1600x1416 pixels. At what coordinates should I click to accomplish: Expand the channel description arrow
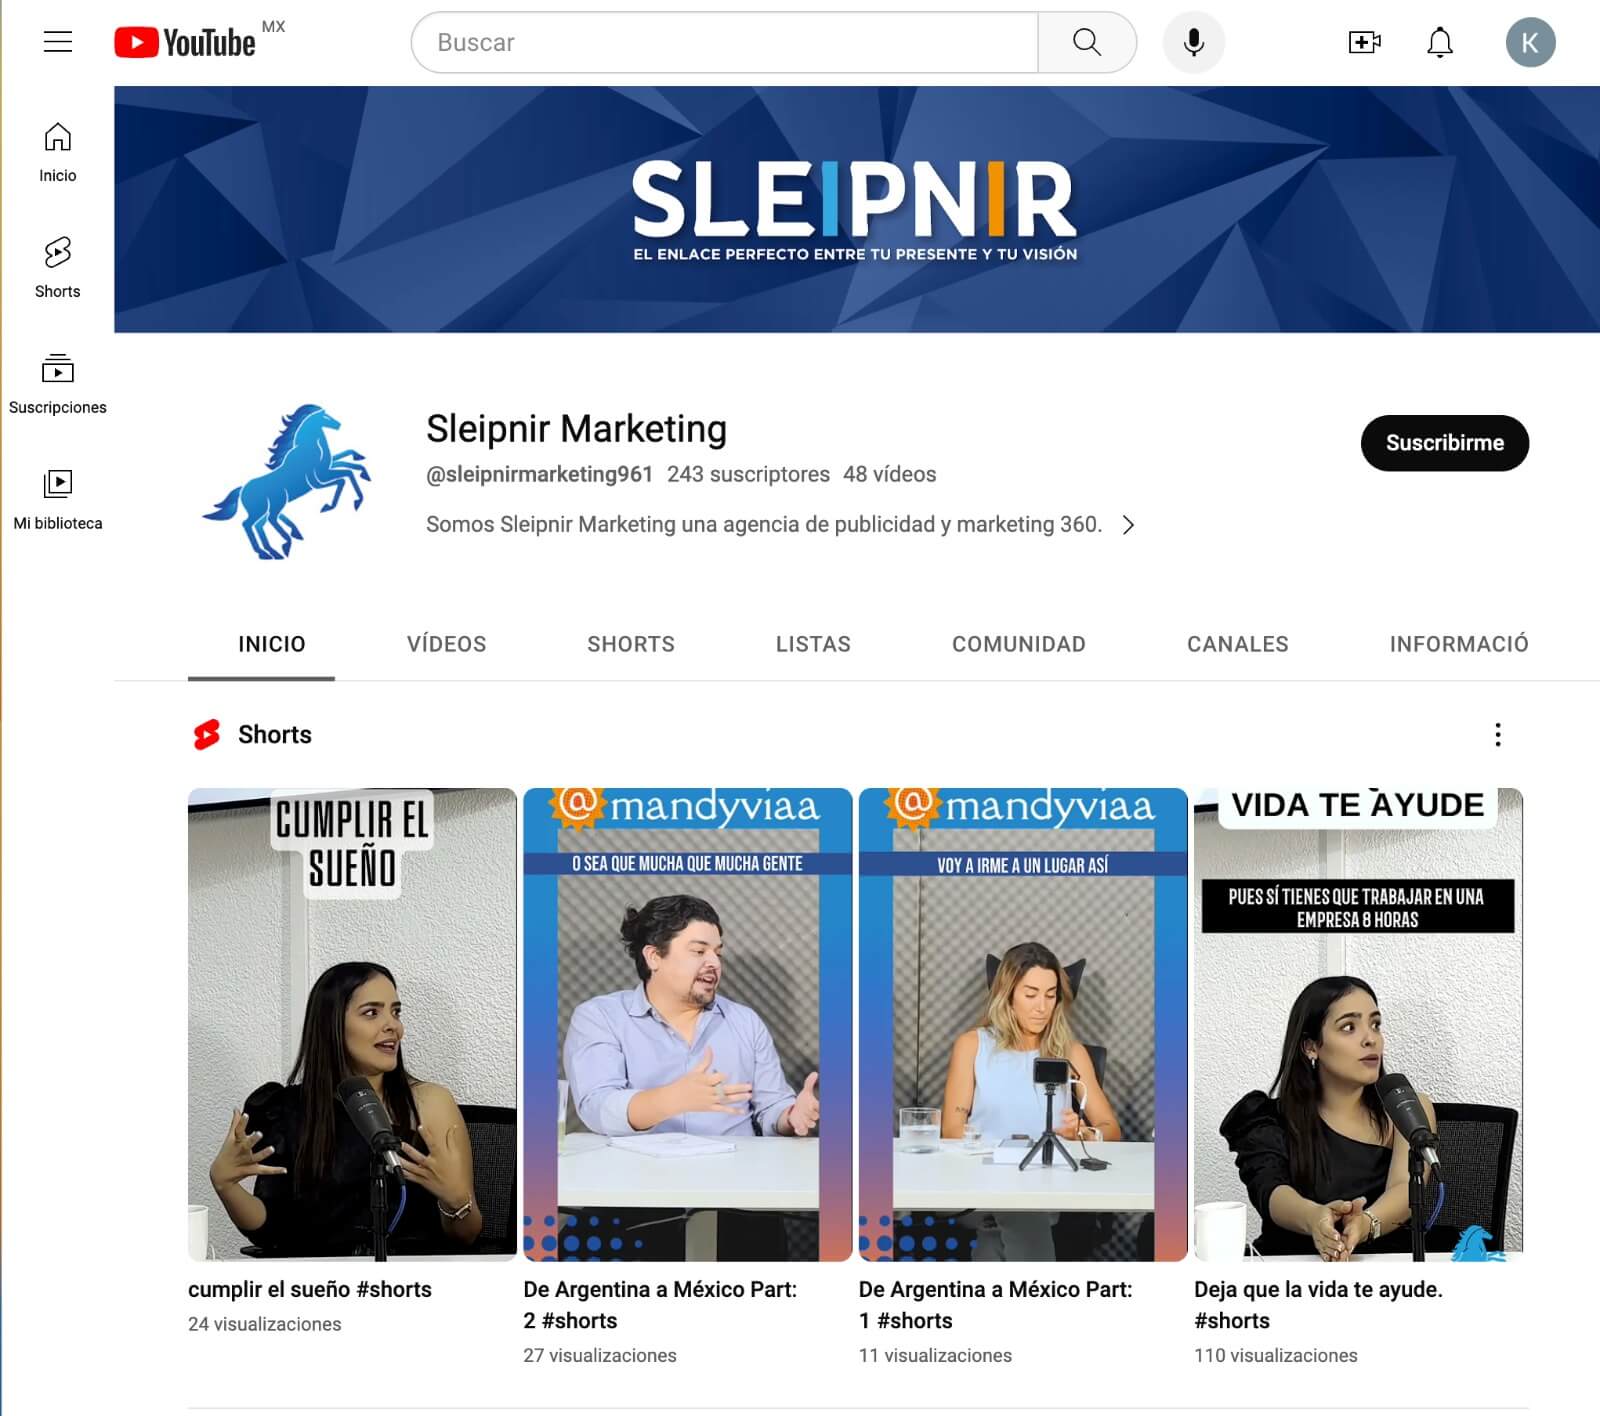click(x=1130, y=524)
